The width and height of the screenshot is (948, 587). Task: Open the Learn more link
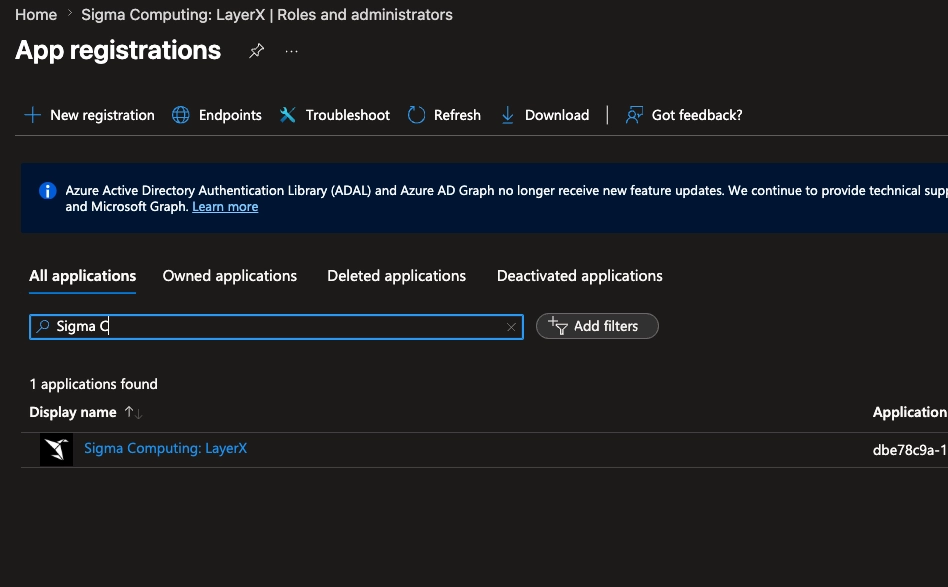pos(225,207)
